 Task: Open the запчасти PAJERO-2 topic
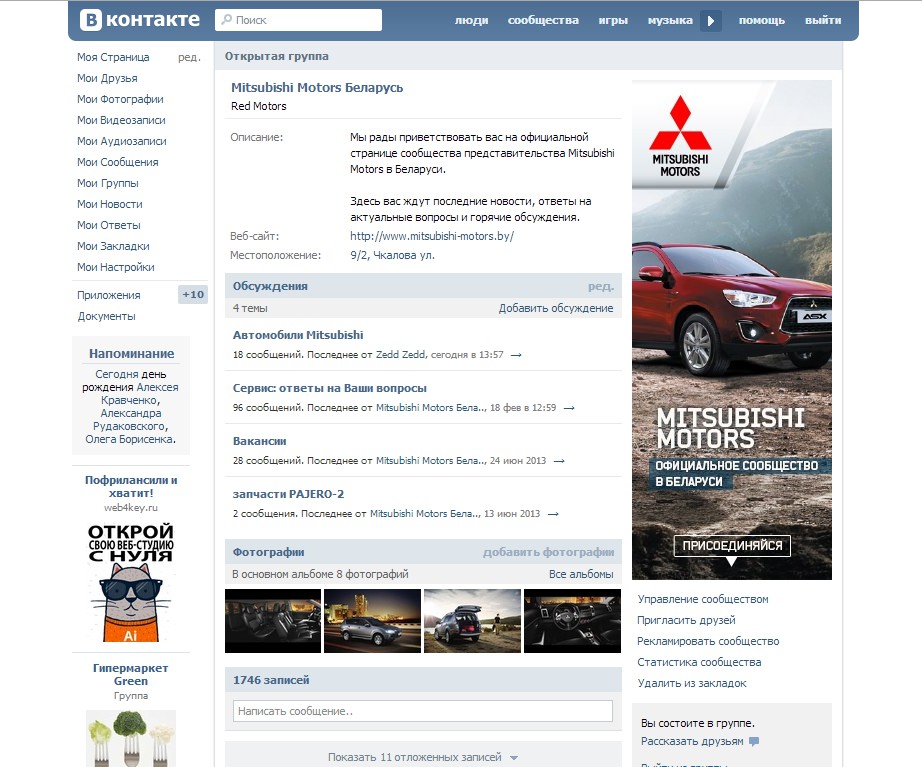(288, 494)
